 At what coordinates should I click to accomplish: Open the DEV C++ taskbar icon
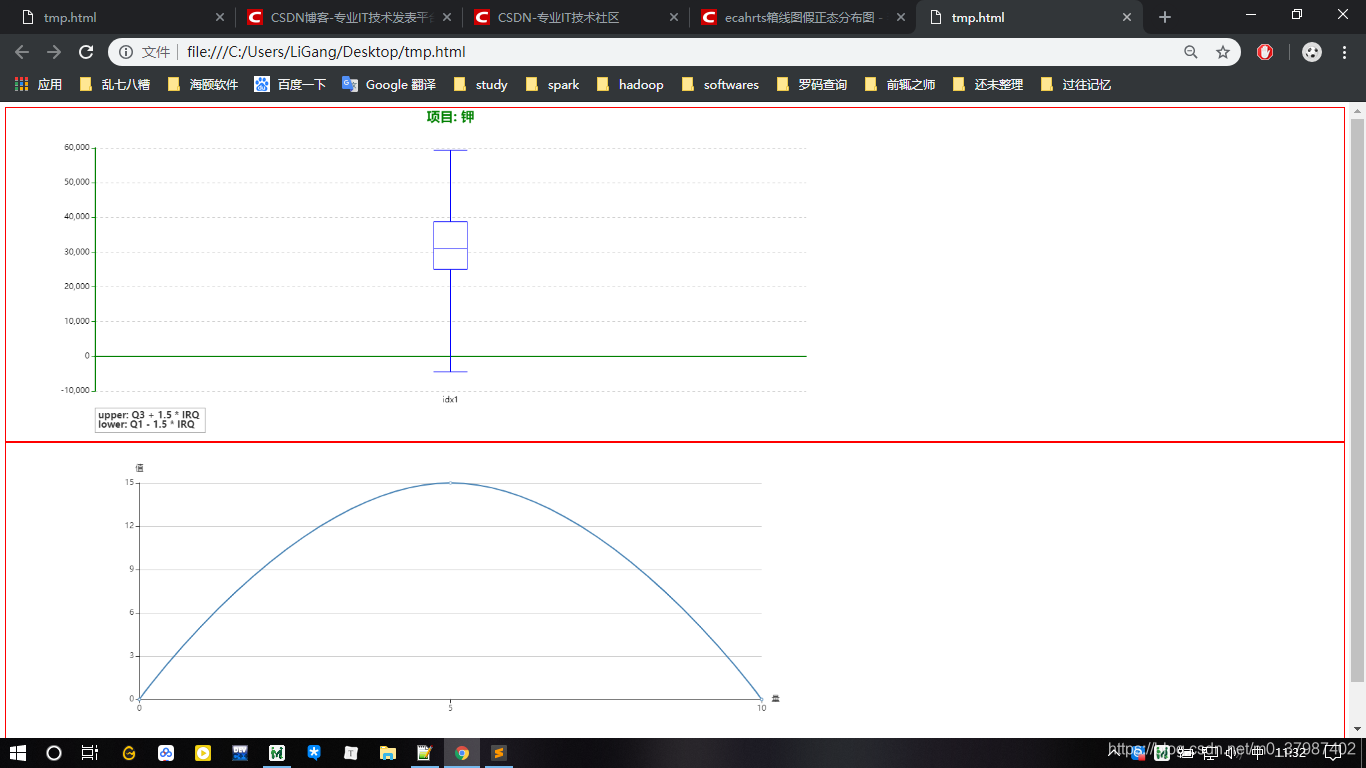click(x=240, y=753)
